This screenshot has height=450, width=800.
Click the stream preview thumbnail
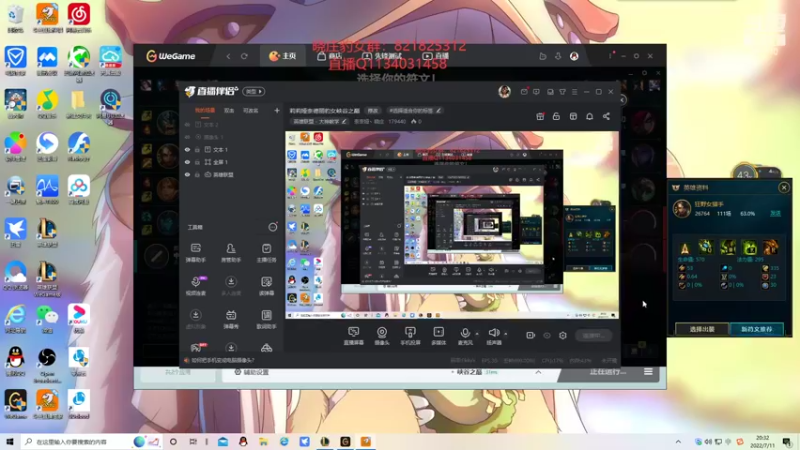point(452,226)
